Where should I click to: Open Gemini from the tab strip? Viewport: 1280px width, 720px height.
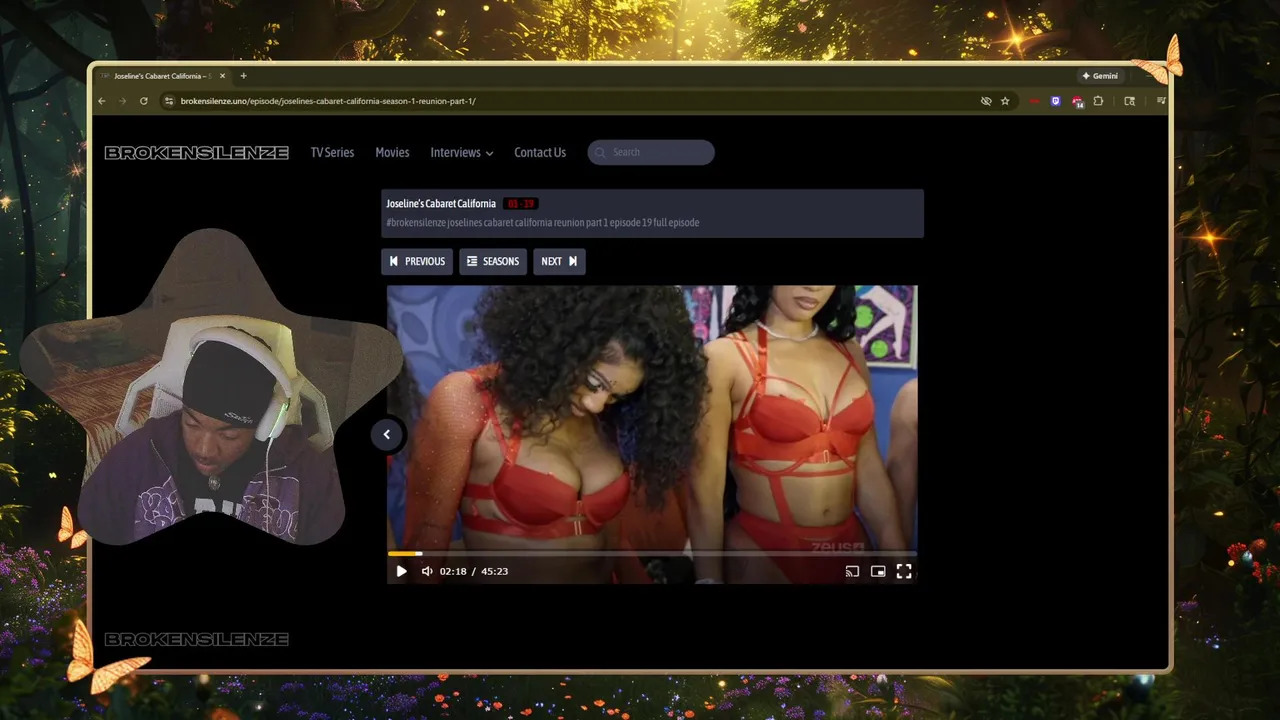point(1100,76)
